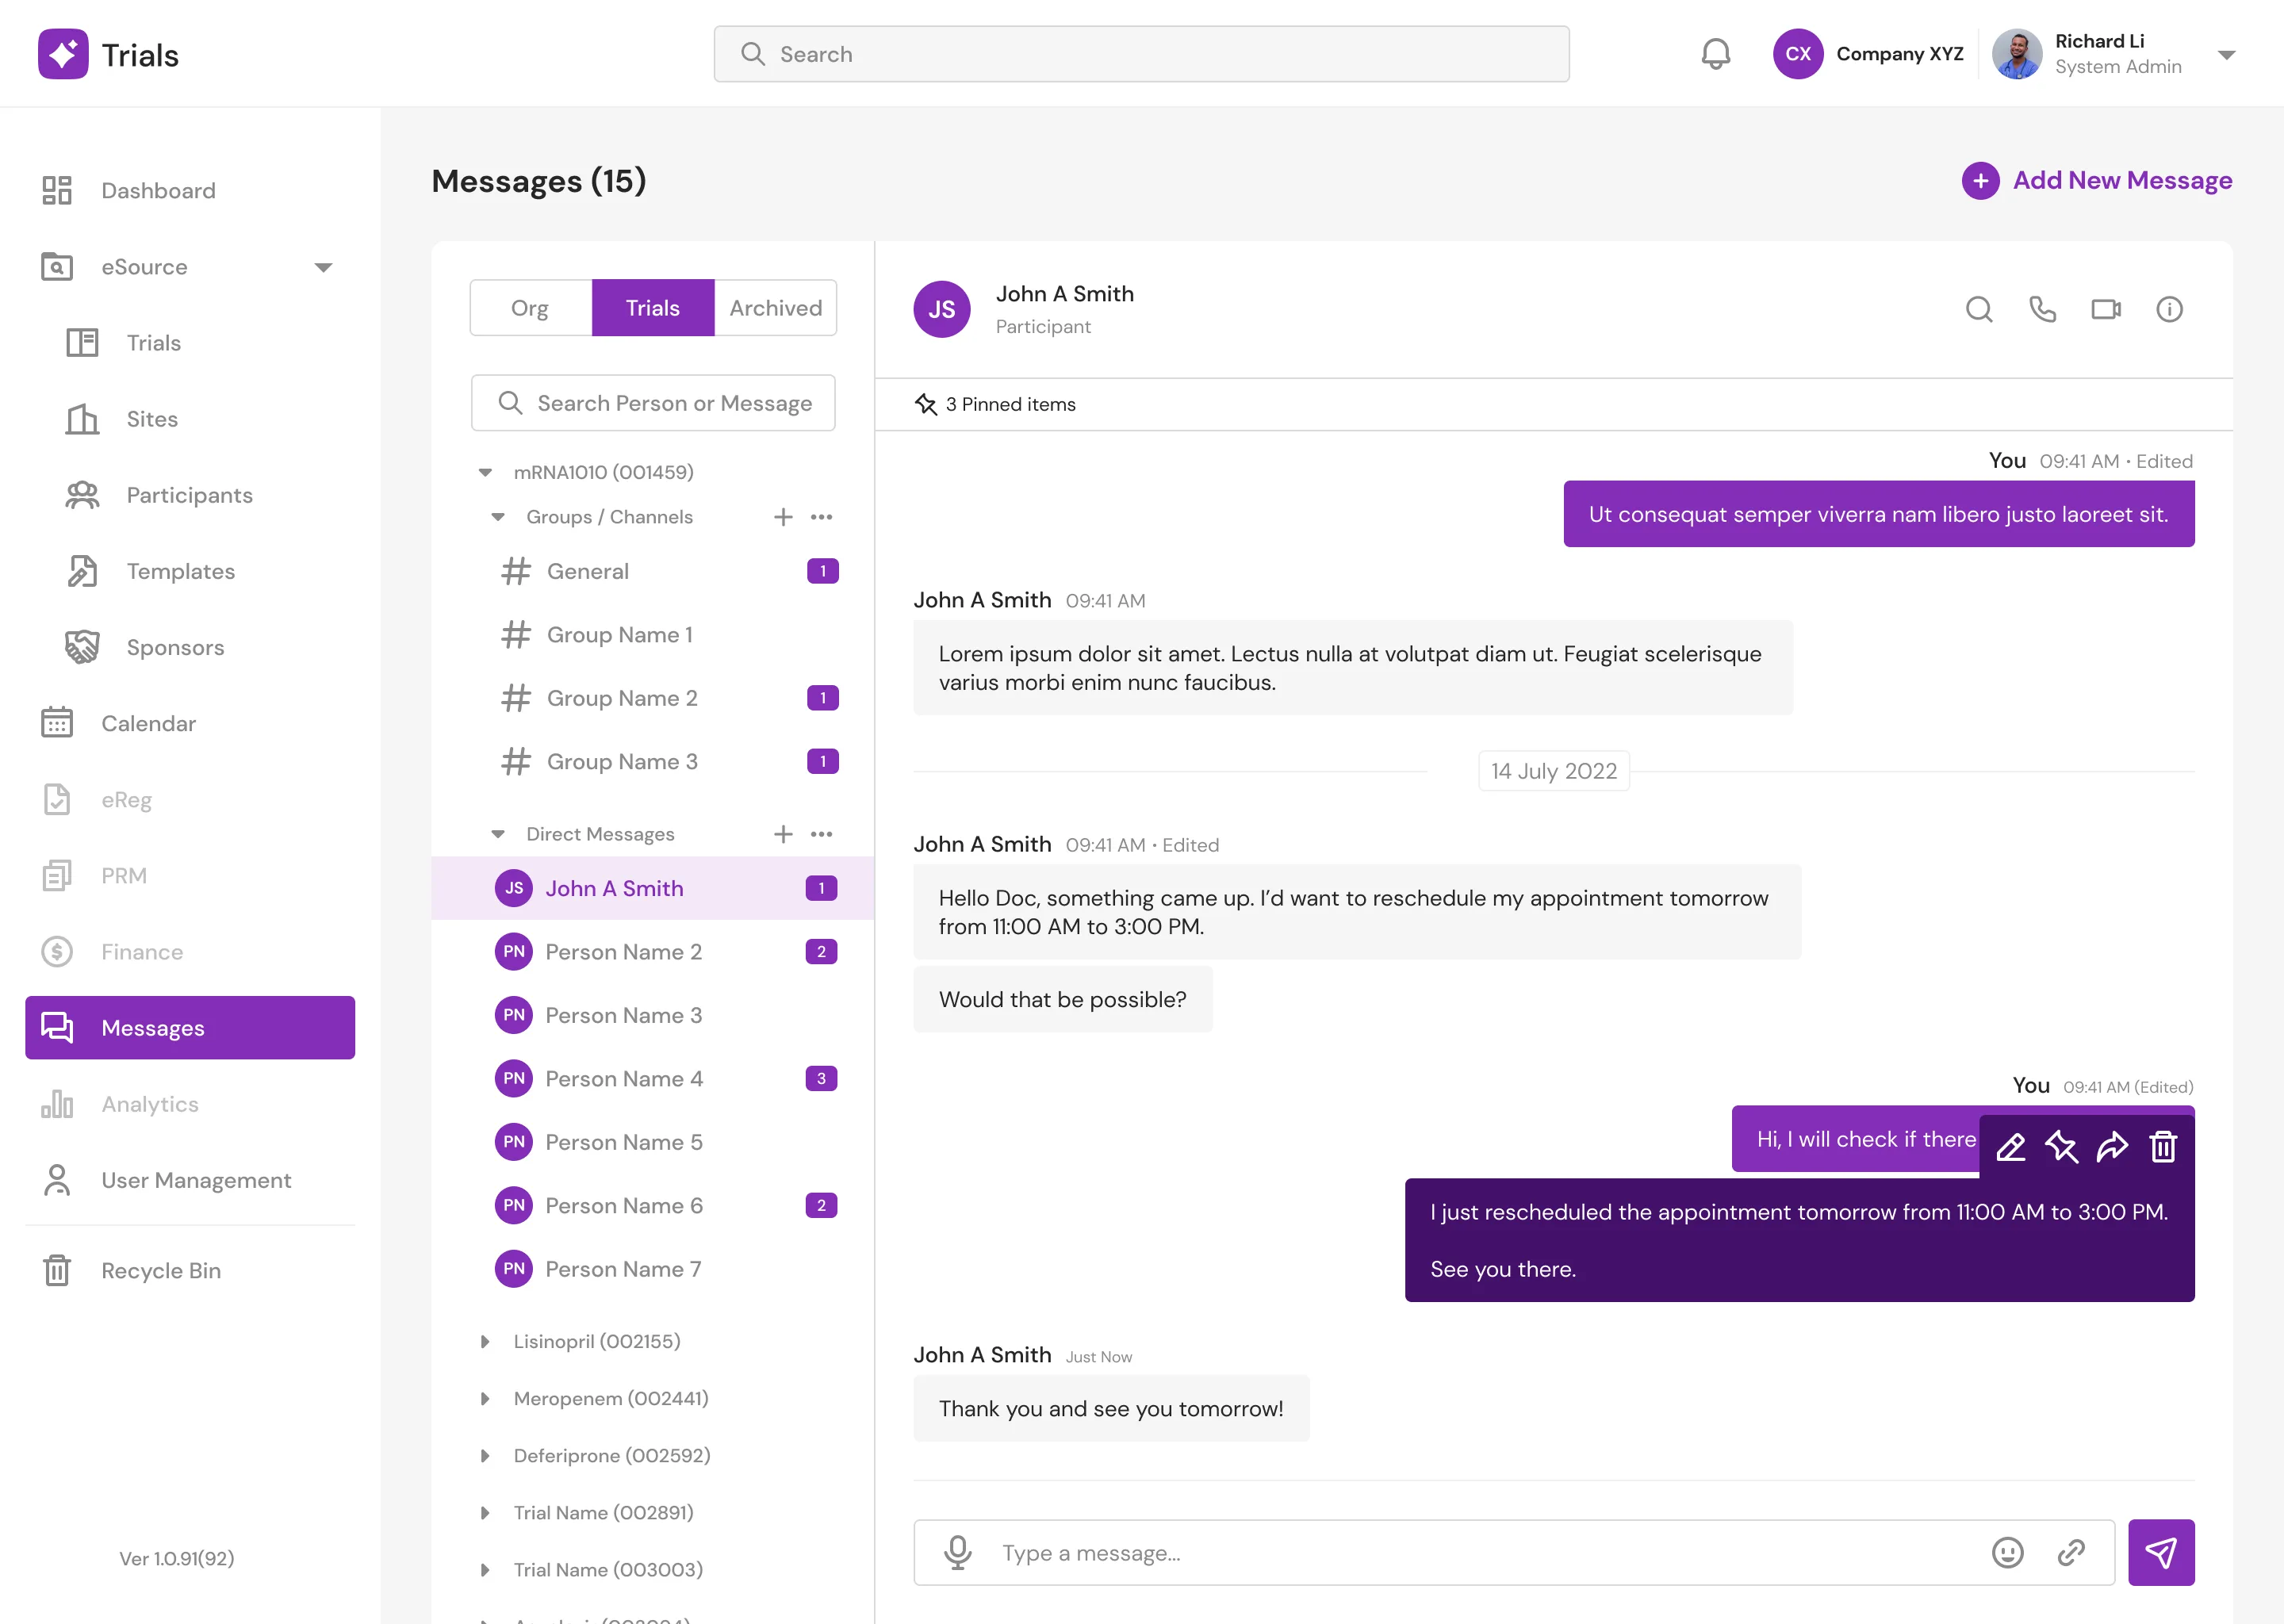Image resolution: width=2284 pixels, height=1624 pixels.
Task: Open the user account dropdown arrow
Action: (2226, 55)
